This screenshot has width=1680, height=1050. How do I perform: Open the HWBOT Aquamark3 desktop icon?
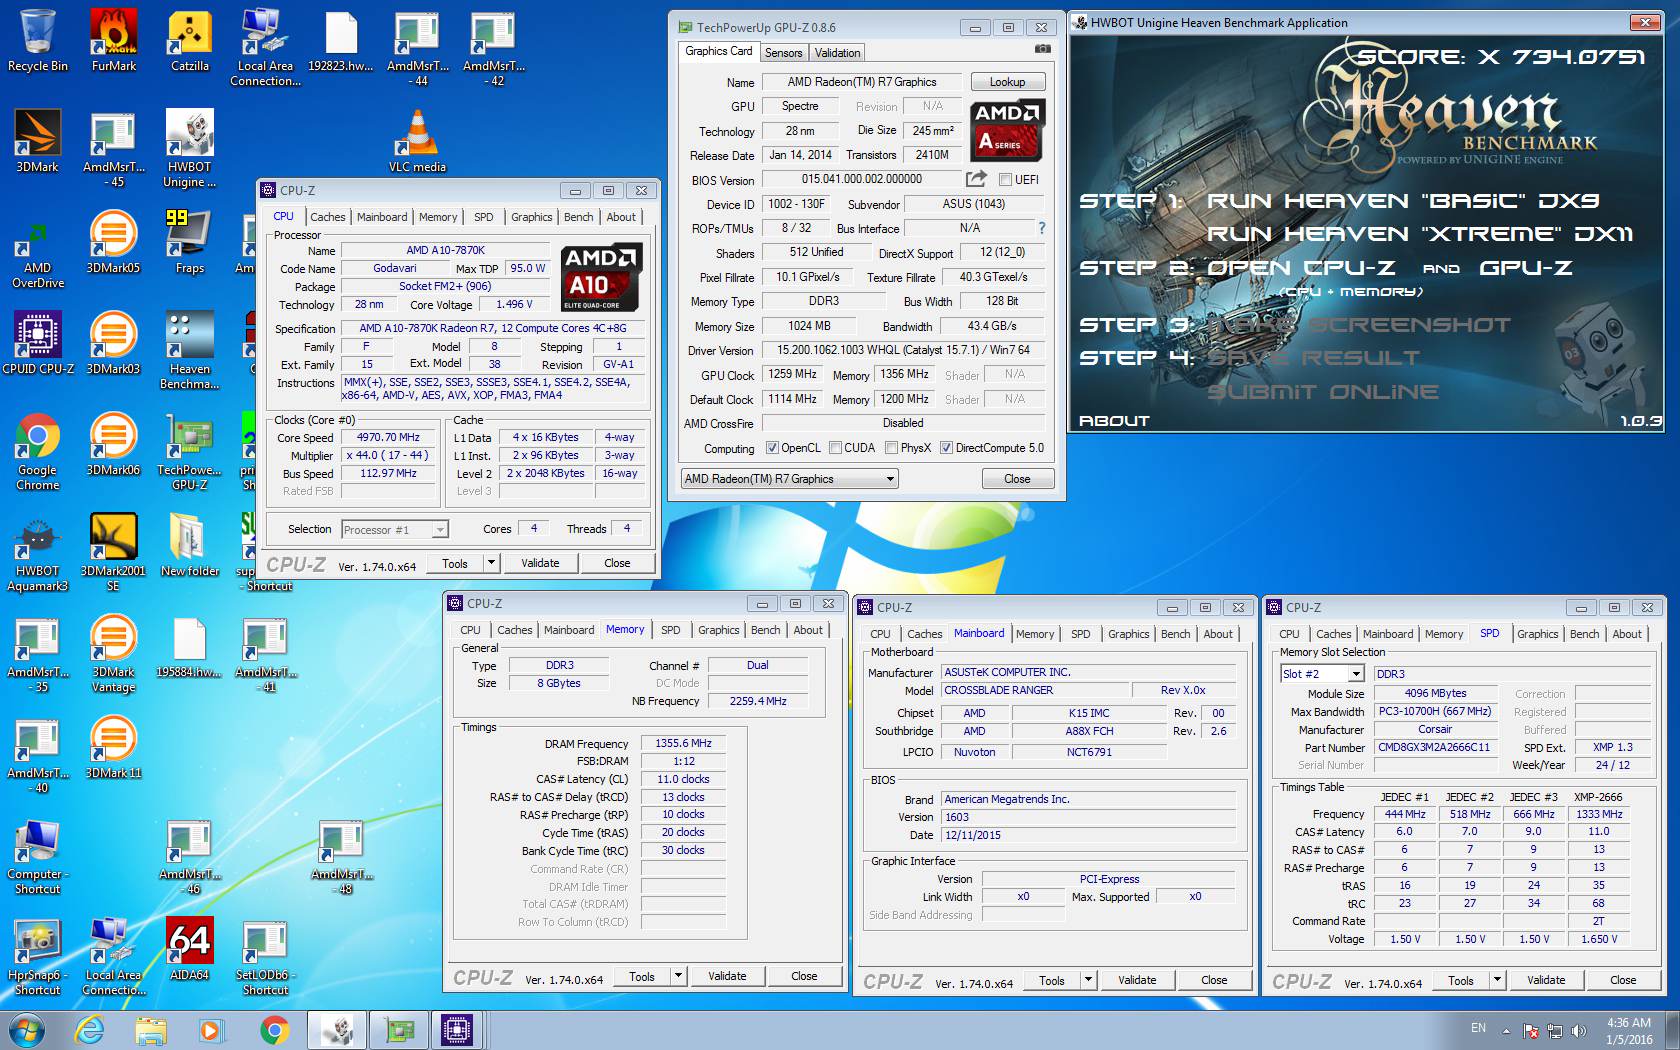click(38, 552)
